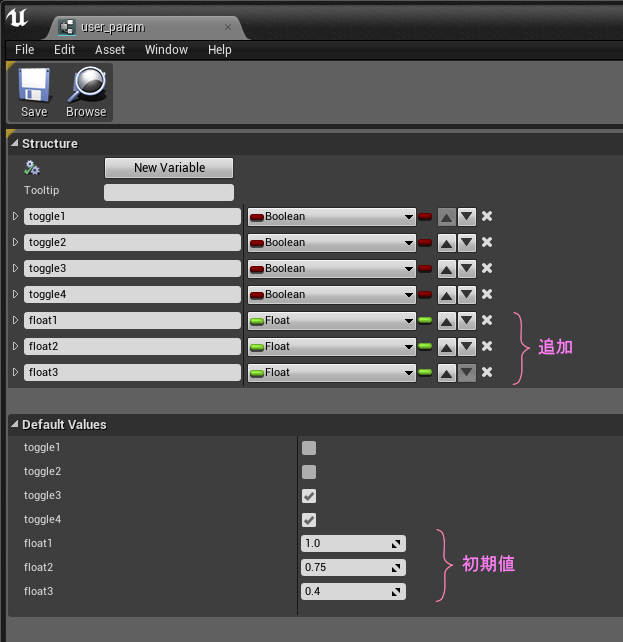Open float1 Float type dropdown
The image size is (623, 642).
tap(332, 321)
